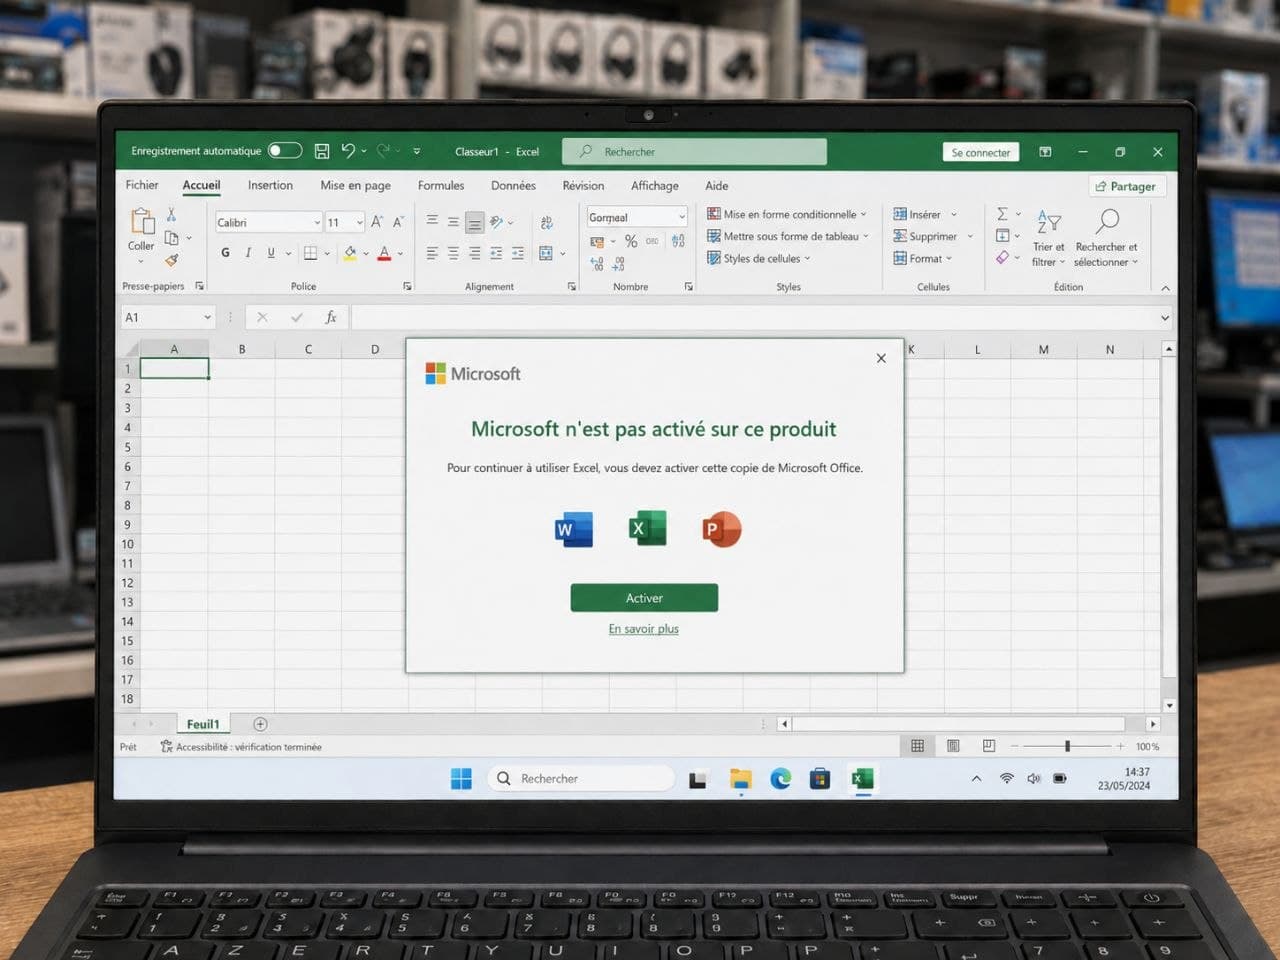Click the Word icon in dialog
The width and height of the screenshot is (1280, 960).
pos(573,528)
